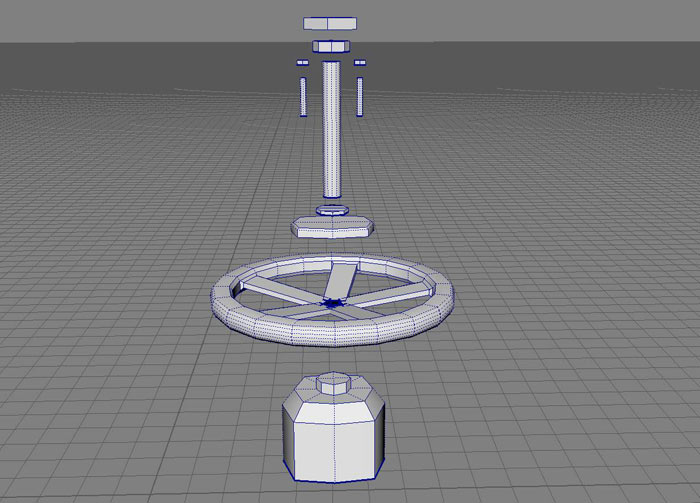Select the rectangular cap block at the top

(330, 22)
